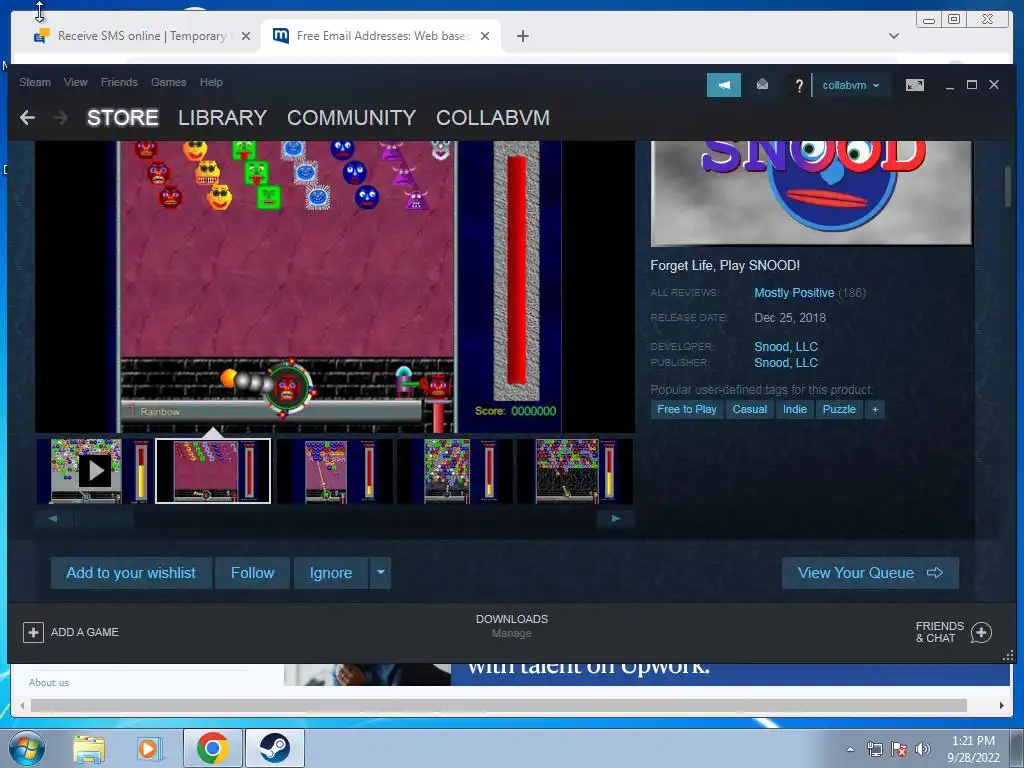Expand Chrome tab search chevron
This screenshot has height=768, width=1024.
(894, 36)
